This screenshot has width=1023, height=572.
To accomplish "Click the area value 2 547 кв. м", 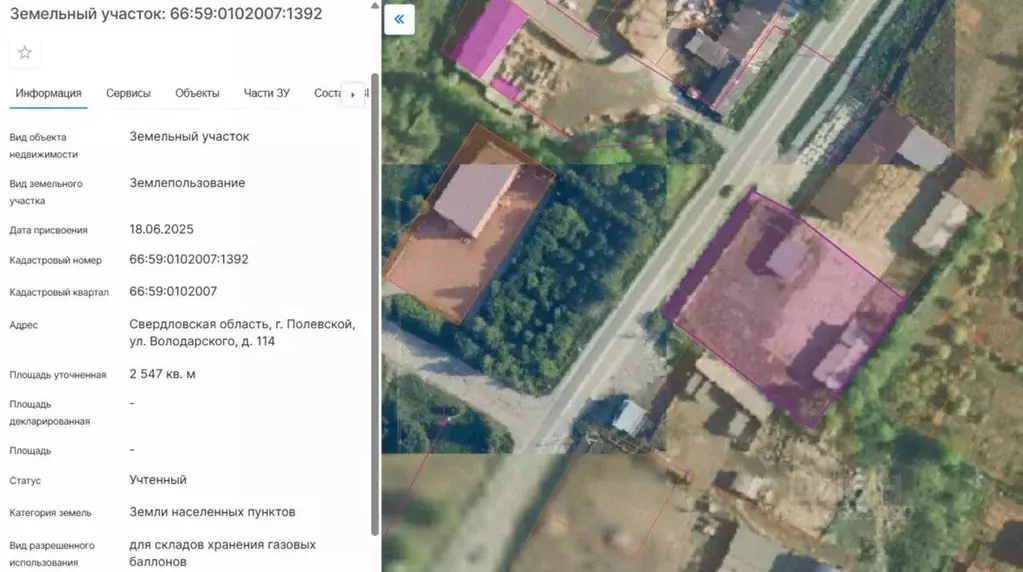I will tap(162, 374).
